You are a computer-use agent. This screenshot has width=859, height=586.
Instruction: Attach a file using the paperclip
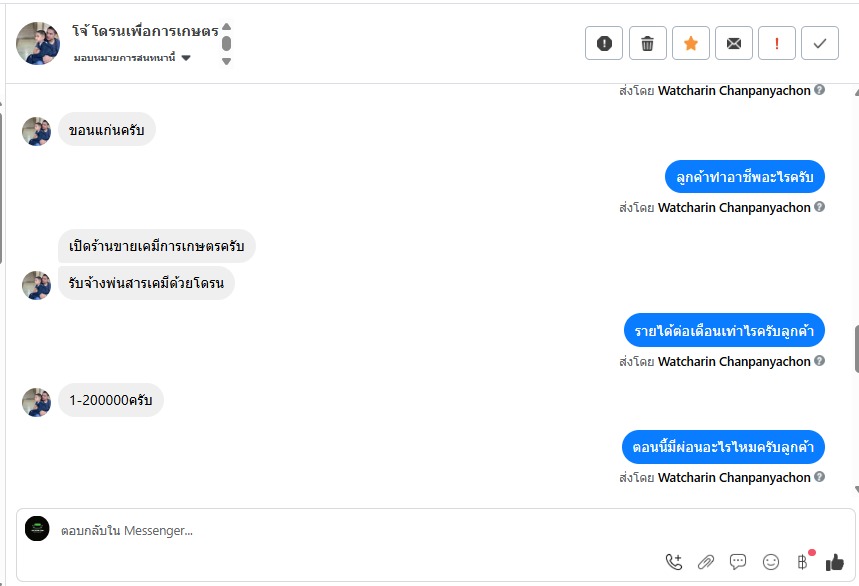pyautogui.click(x=706, y=562)
